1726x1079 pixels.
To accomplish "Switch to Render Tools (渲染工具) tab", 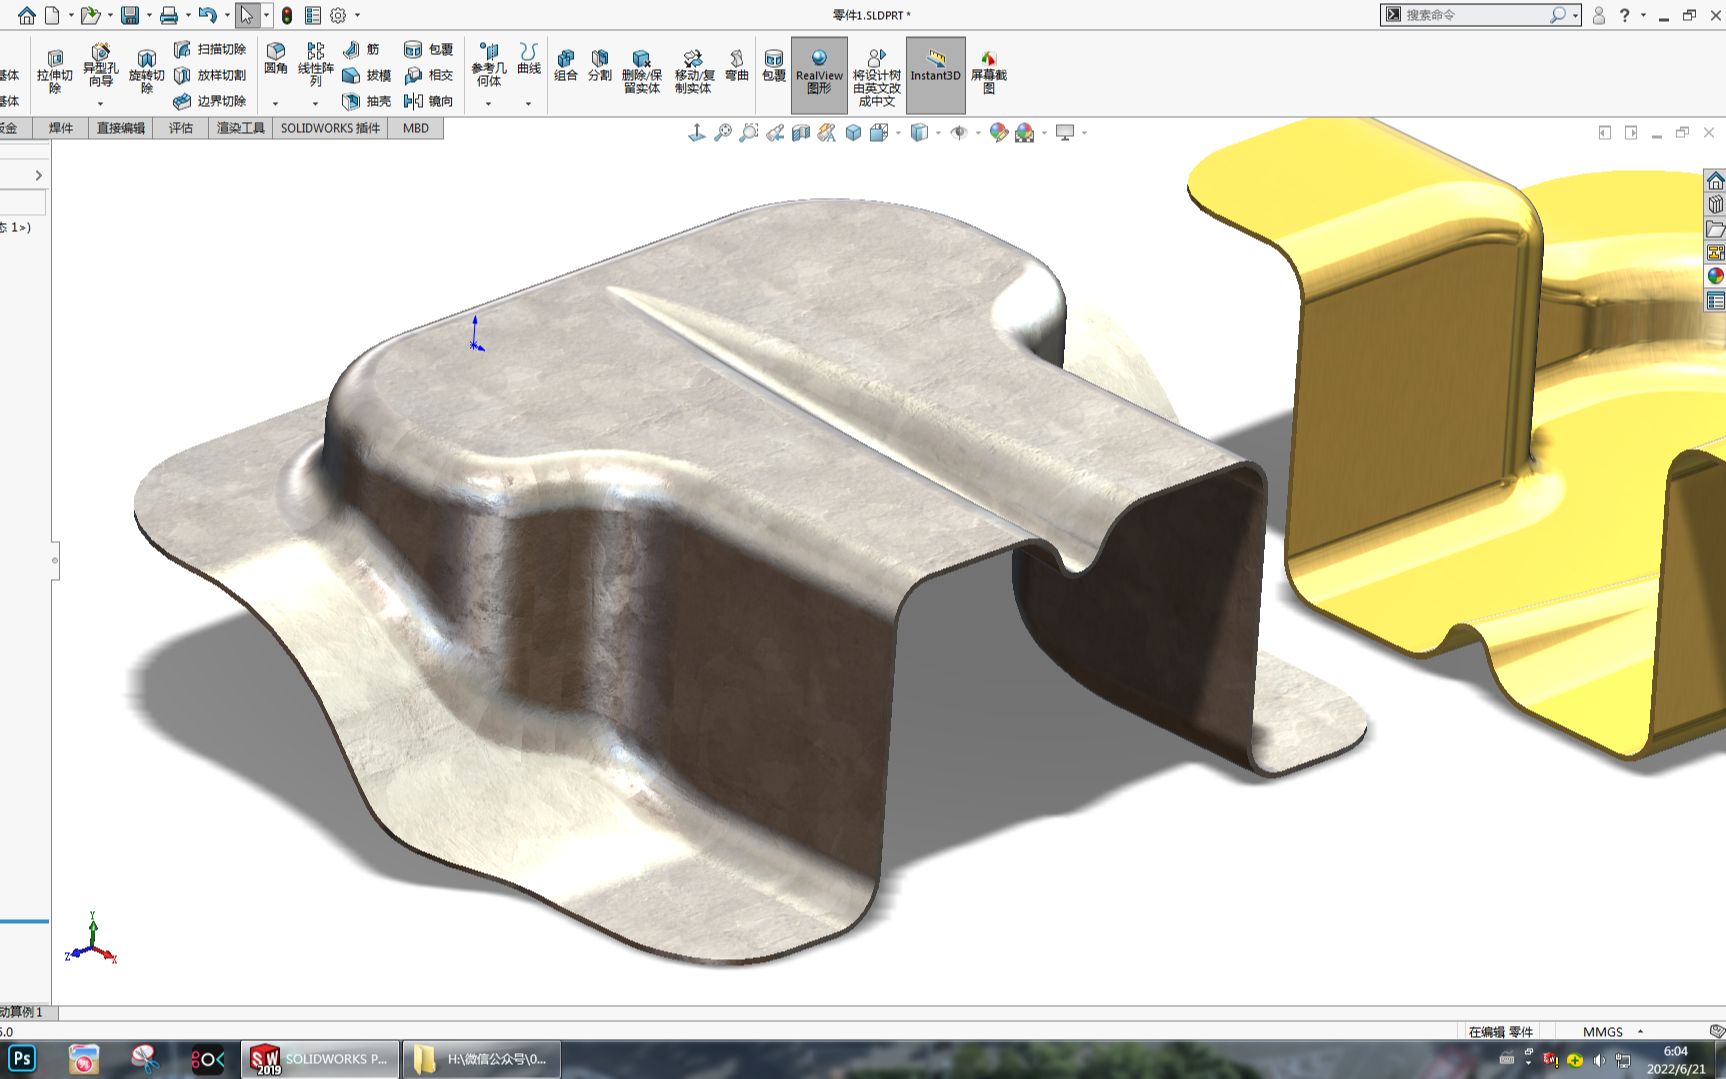I will click(x=241, y=128).
